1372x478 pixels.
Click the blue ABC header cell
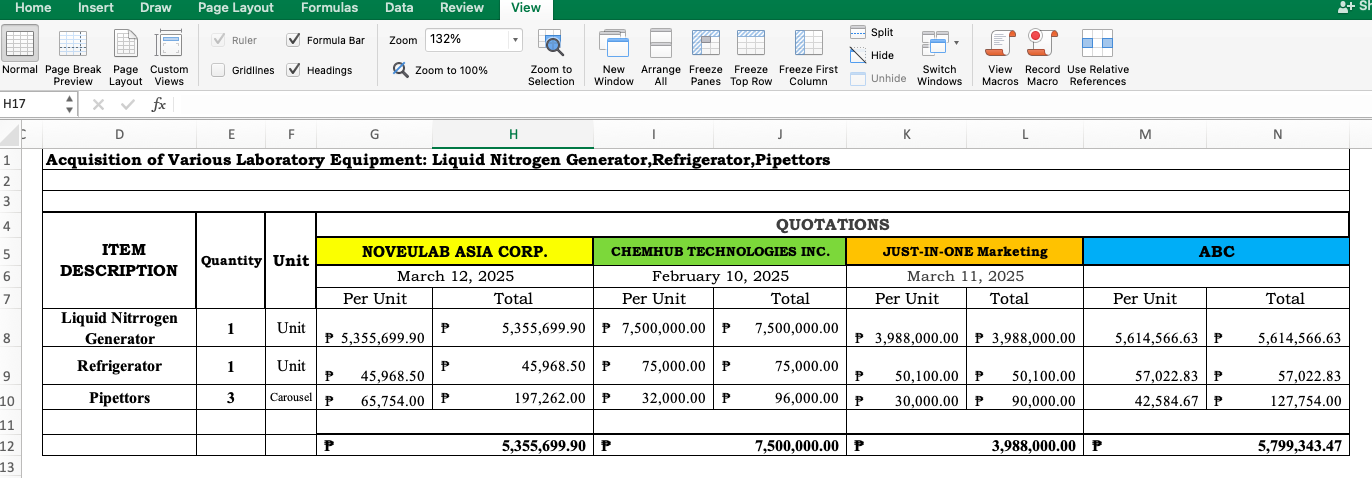coord(1216,251)
